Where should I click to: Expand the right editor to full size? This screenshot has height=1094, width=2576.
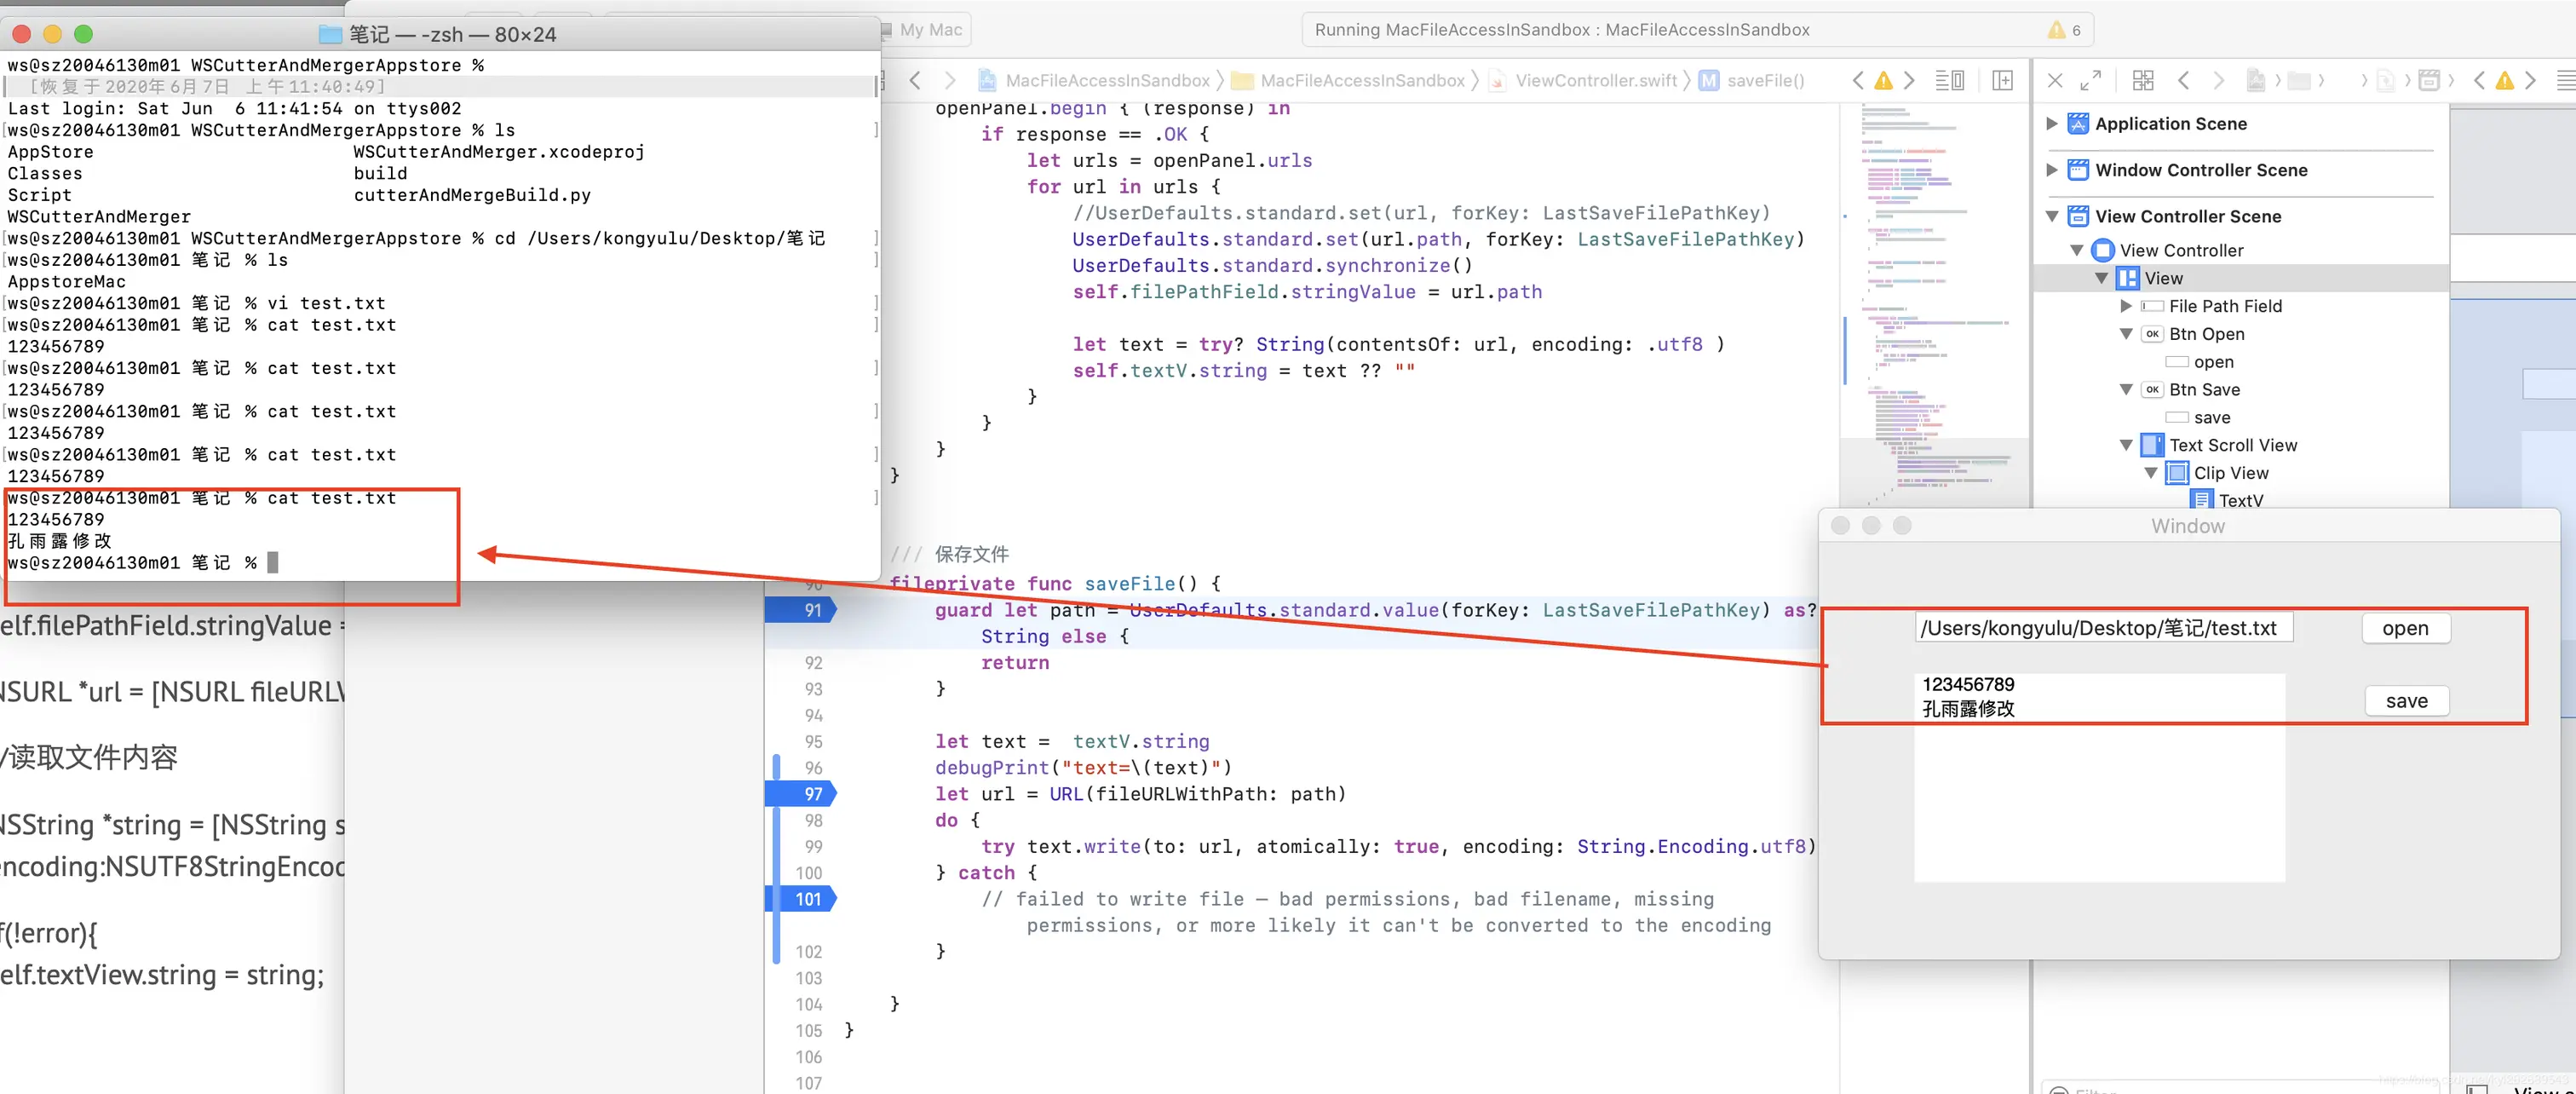(x=2091, y=81)
